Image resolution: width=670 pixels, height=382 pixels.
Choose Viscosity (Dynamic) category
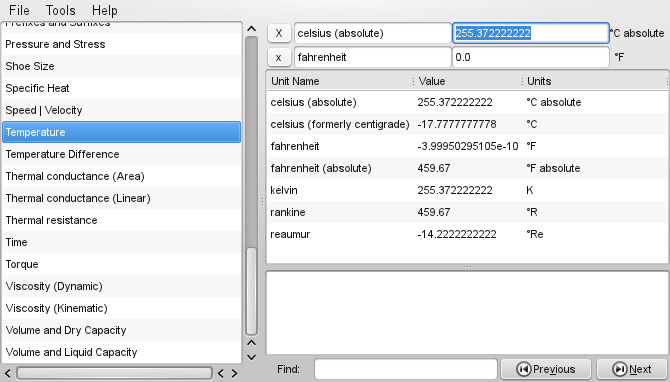[x=121, y=286]
